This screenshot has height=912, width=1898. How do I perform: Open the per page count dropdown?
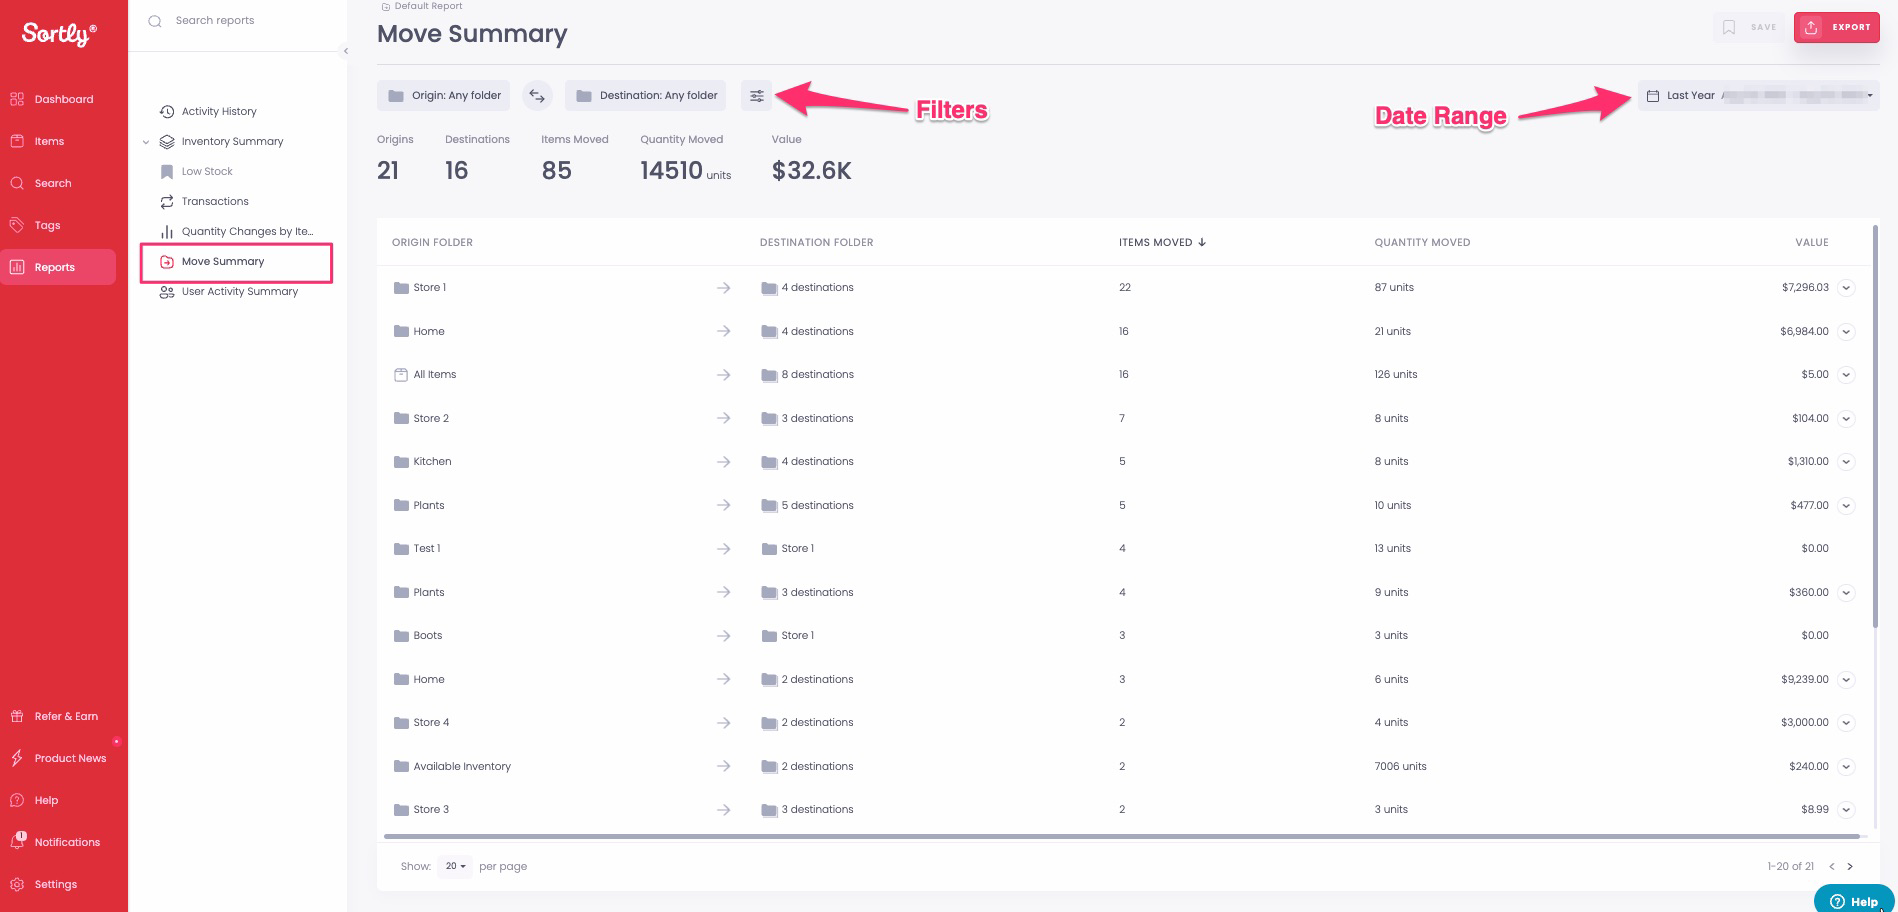point(455,866)
